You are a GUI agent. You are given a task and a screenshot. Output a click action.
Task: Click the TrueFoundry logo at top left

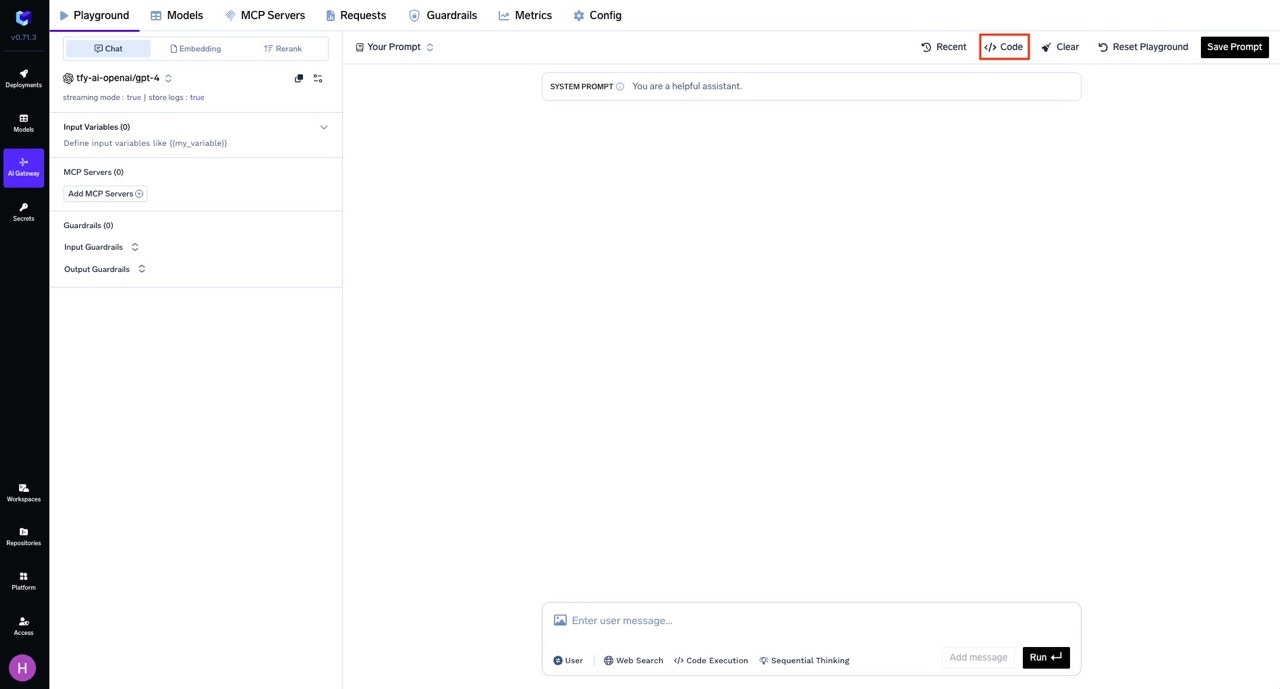coord(23,18)
